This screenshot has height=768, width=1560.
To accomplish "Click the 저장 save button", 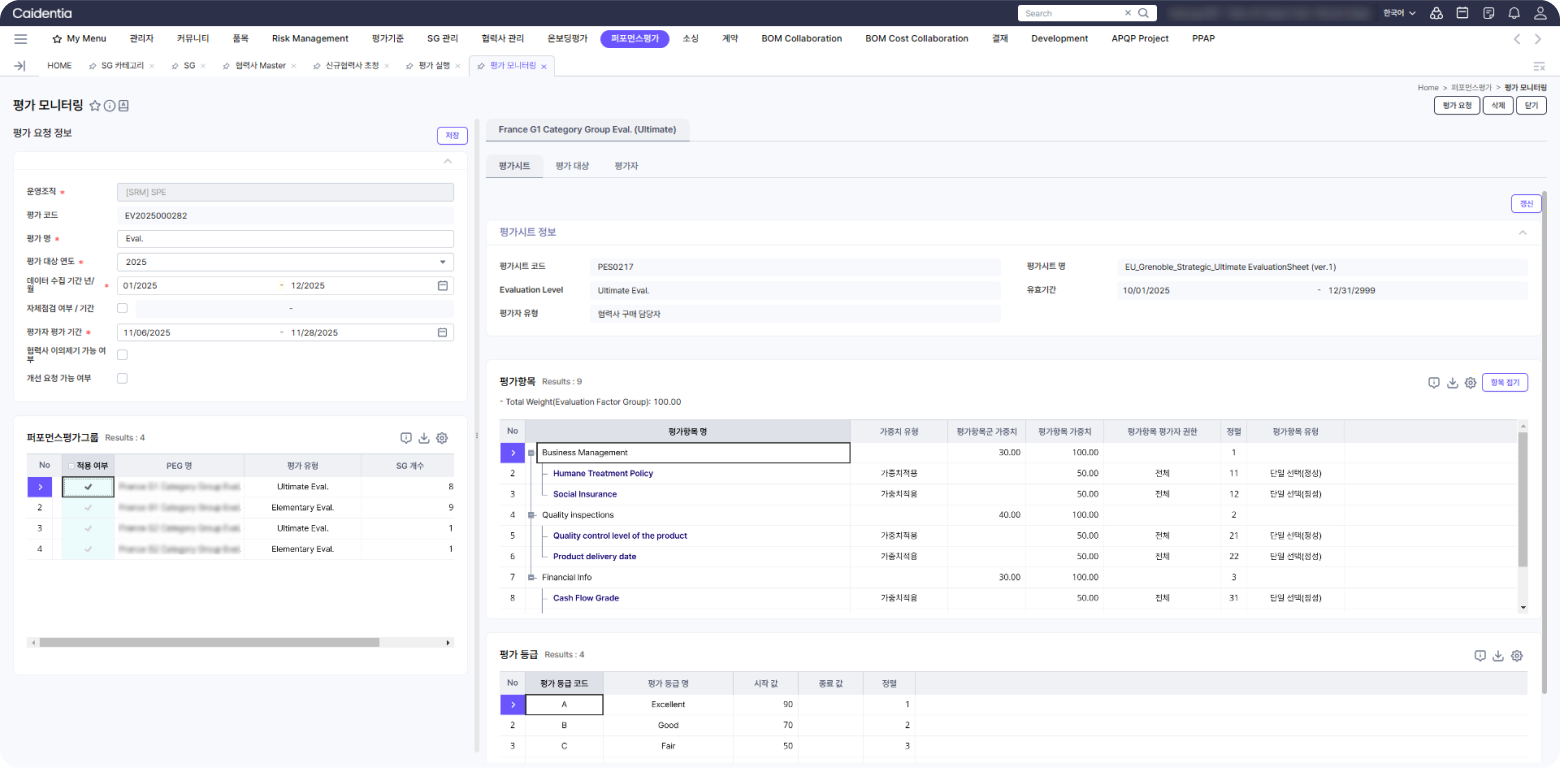I will coord(452,136).
